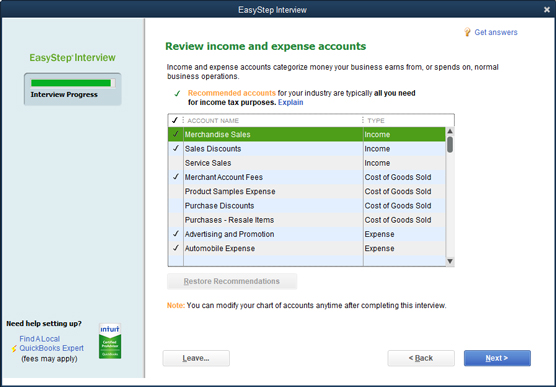The width and height of the screenshot is (556, 387).
Task: Select the Automobile Expense account name
Action: coord(219,248)
